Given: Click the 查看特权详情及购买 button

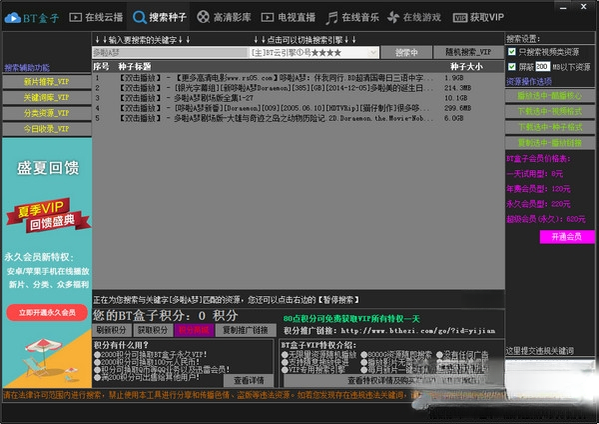Looking at the screenshot, I should [393, 380].
